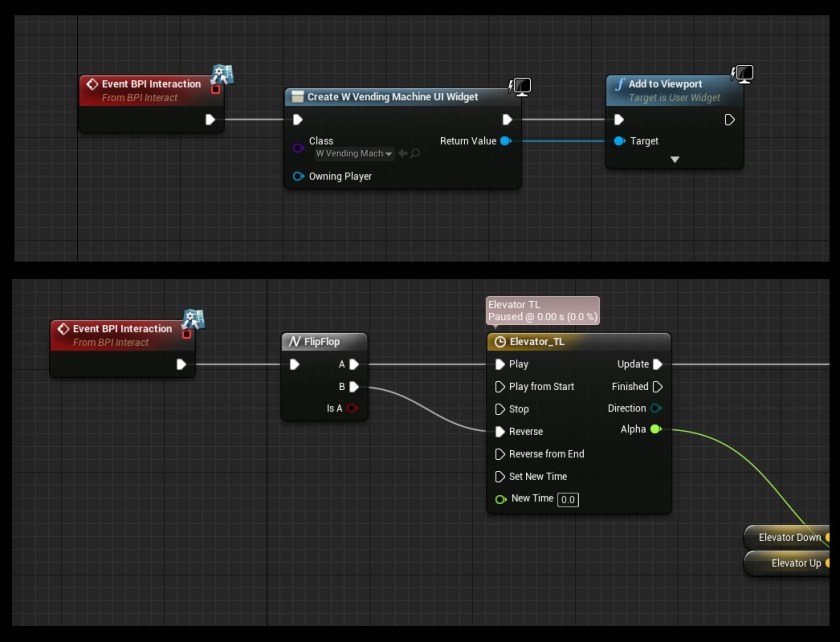Click the green Alpha output pin
This screenshot has height=642, width=840.
click(655, 430)
